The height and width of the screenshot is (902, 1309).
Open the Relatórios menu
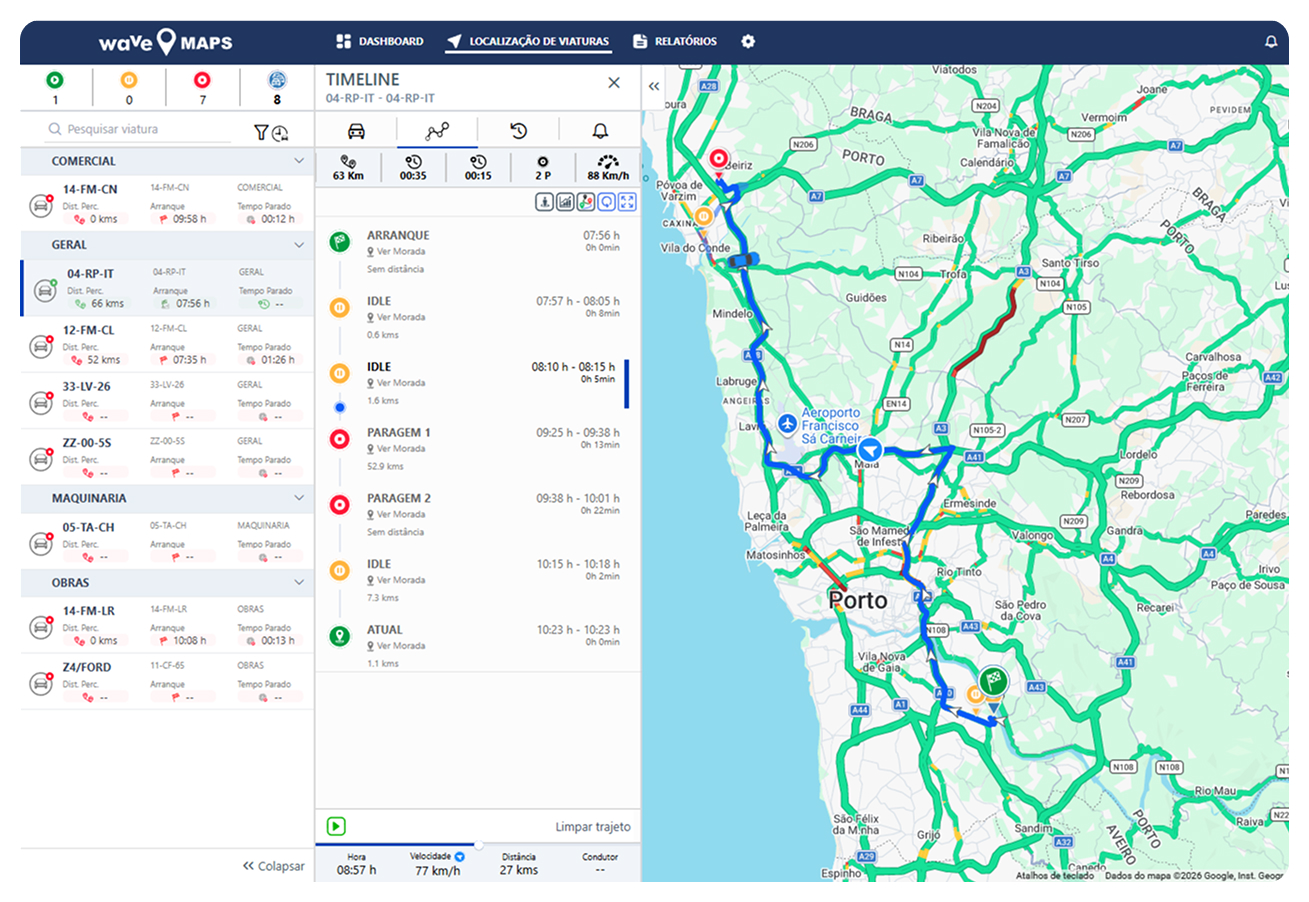pyautogui.click(x=675, y=42)
